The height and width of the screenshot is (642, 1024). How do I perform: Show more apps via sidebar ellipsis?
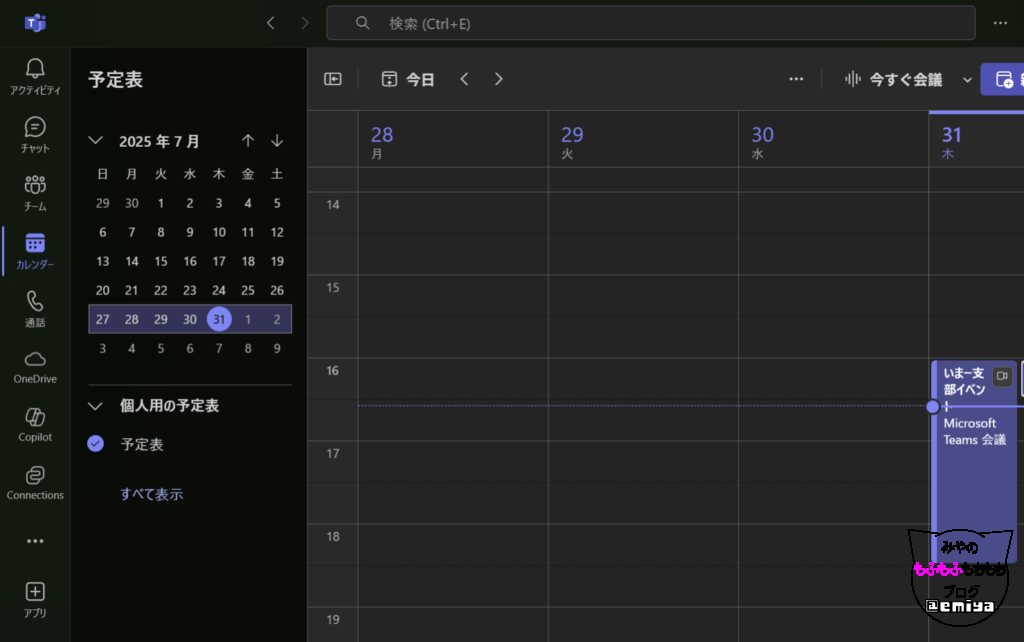(35, 541)
